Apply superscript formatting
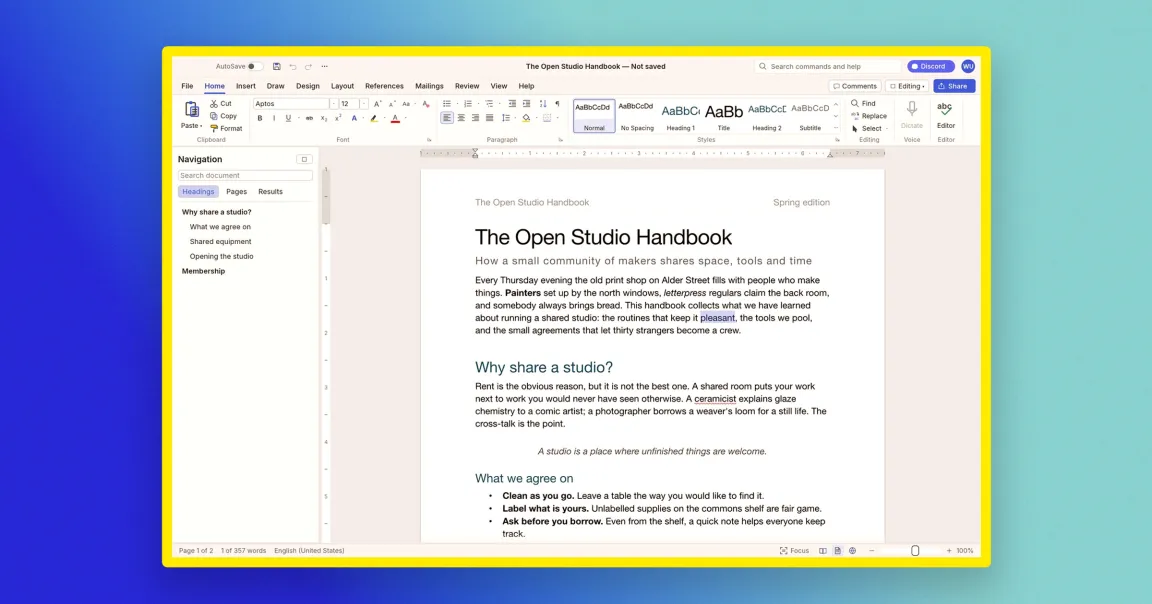1152x604 pixels. click(338, 118)
